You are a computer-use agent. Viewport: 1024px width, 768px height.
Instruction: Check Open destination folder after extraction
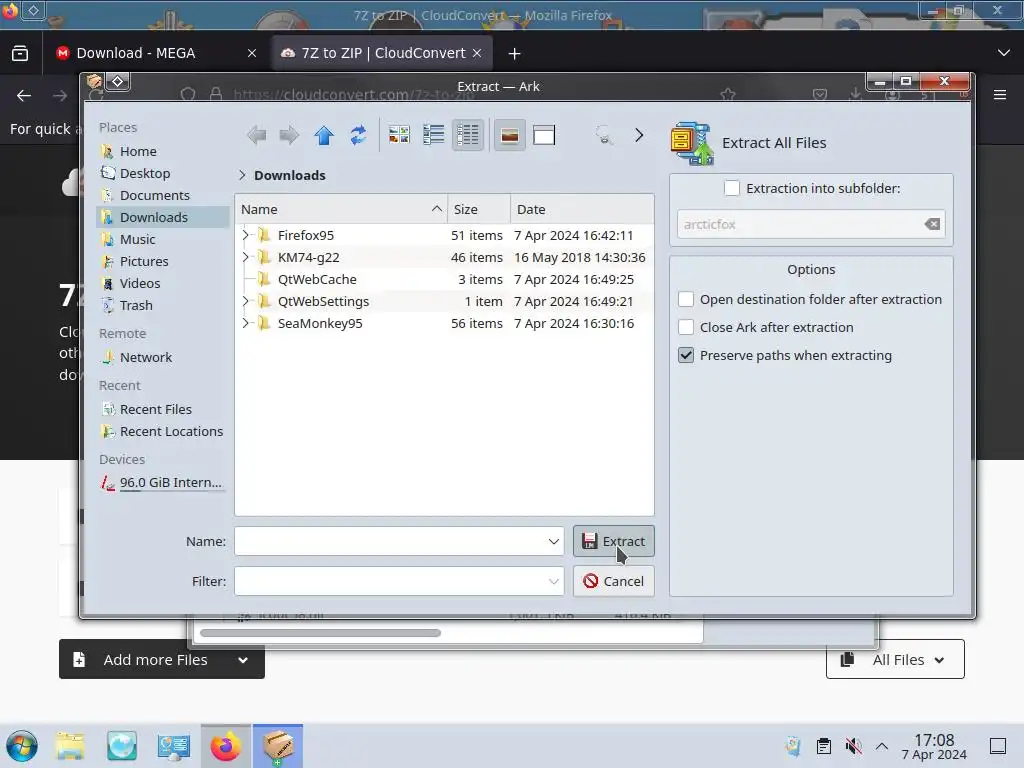coord(686,299)
